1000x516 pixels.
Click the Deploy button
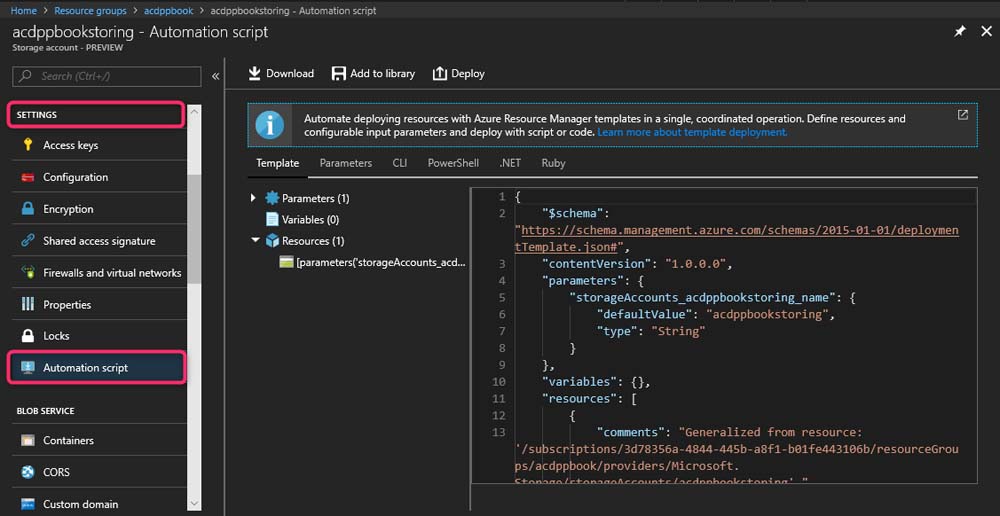[x=458, y=73]
